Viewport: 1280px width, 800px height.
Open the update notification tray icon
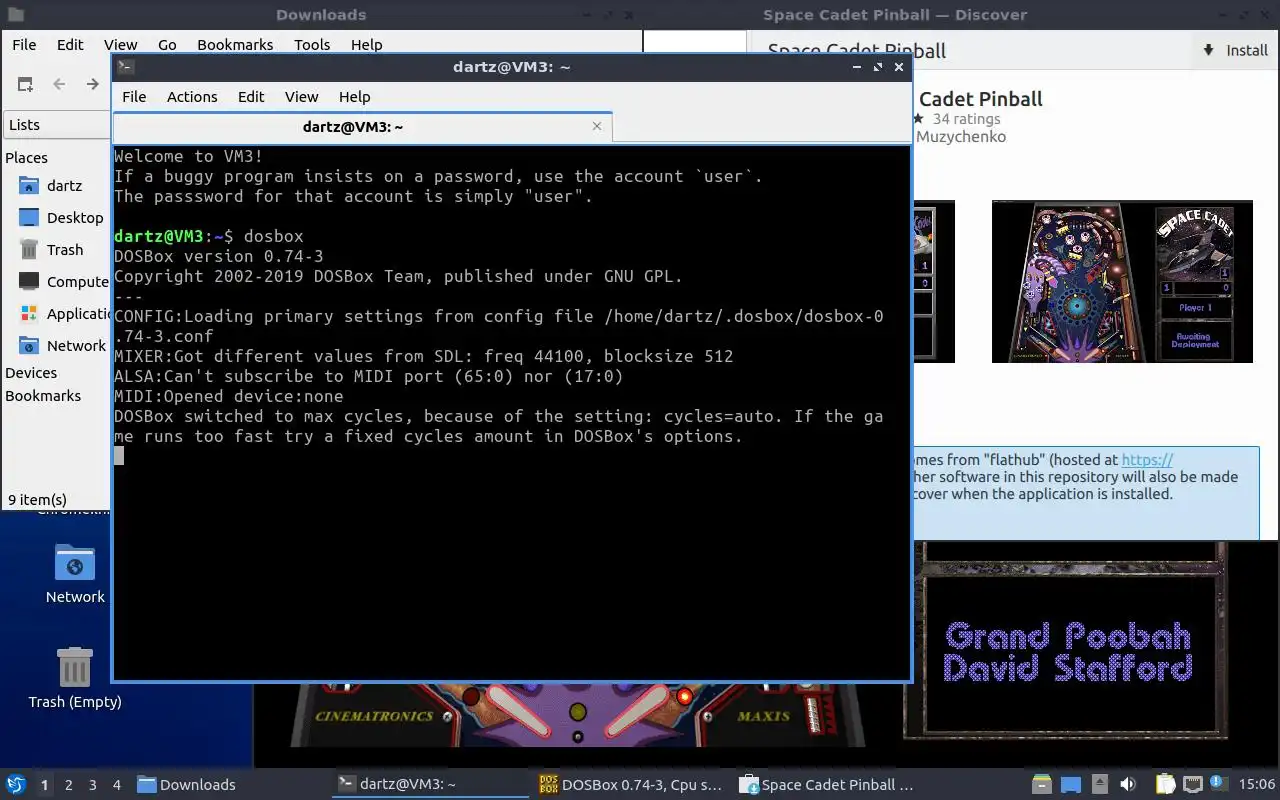[1219, 784]
